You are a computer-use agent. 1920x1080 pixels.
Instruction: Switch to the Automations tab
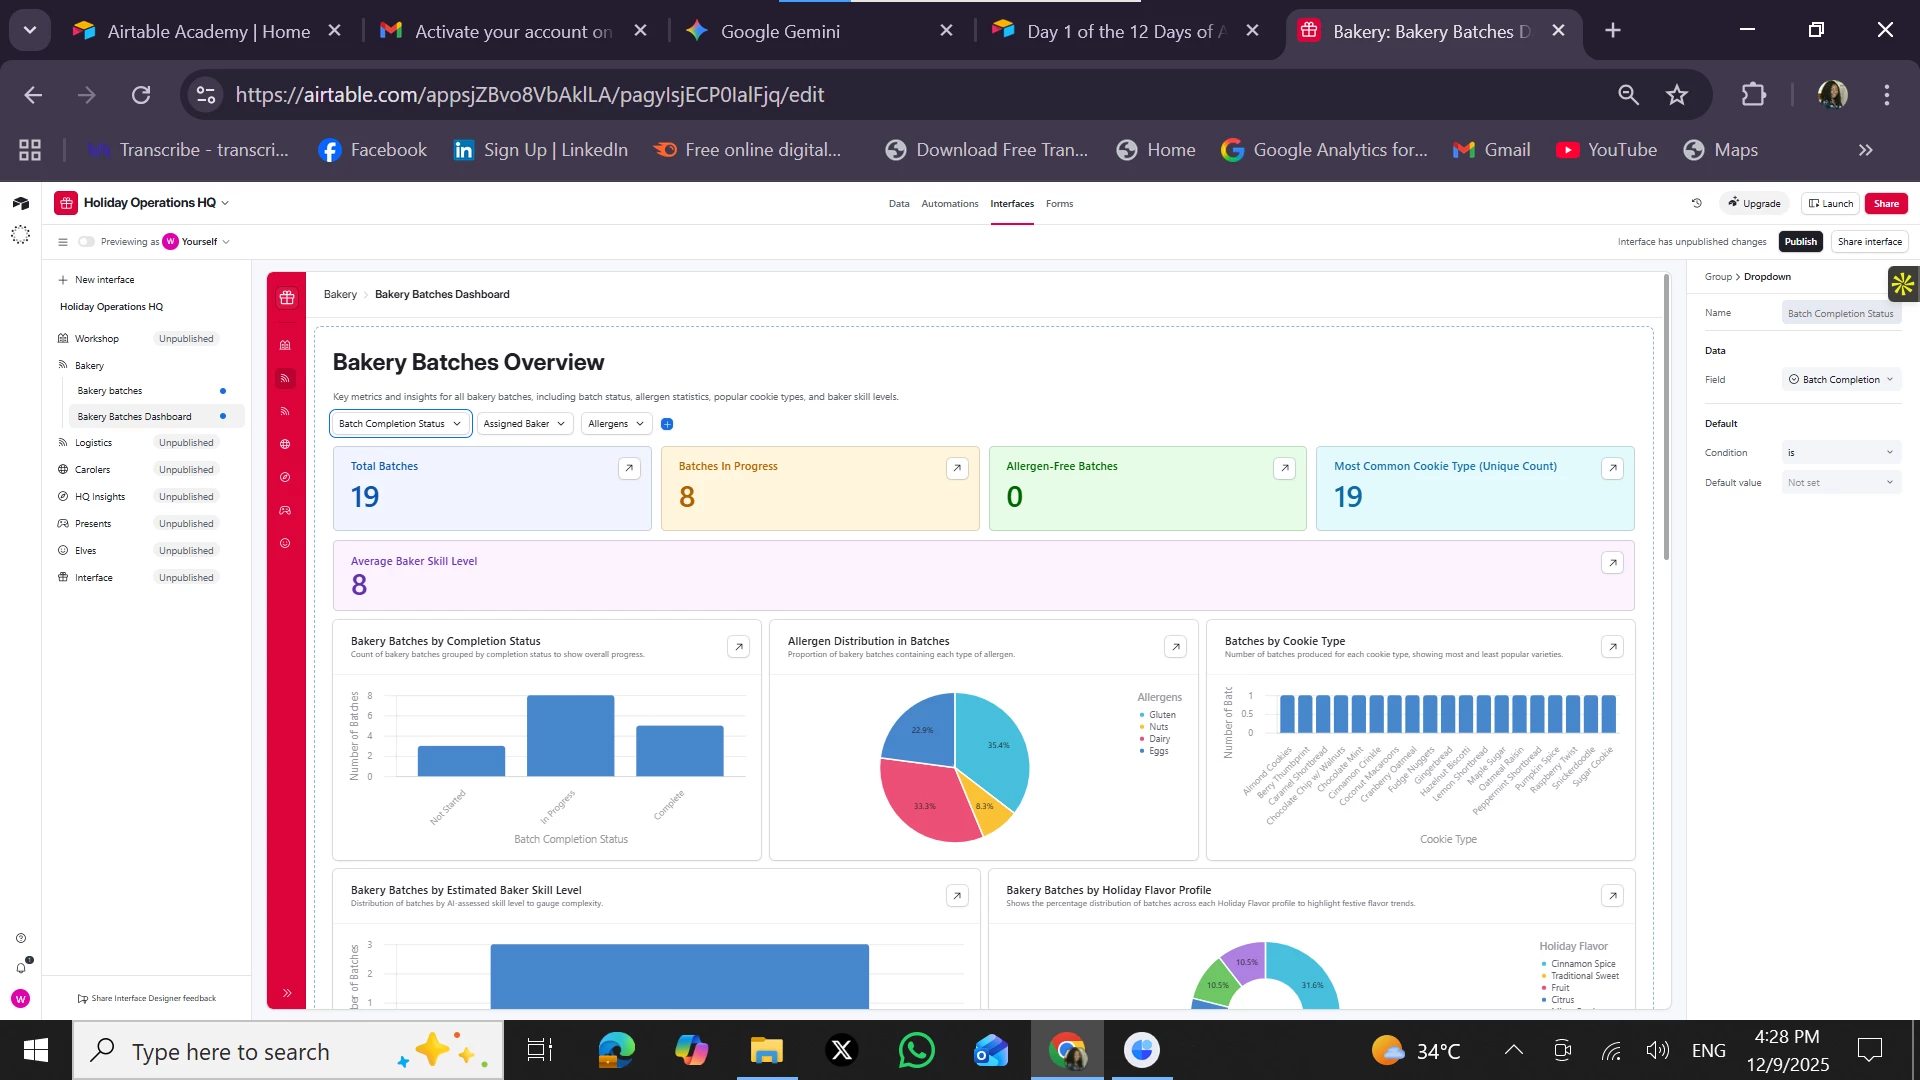click(949, 204)
